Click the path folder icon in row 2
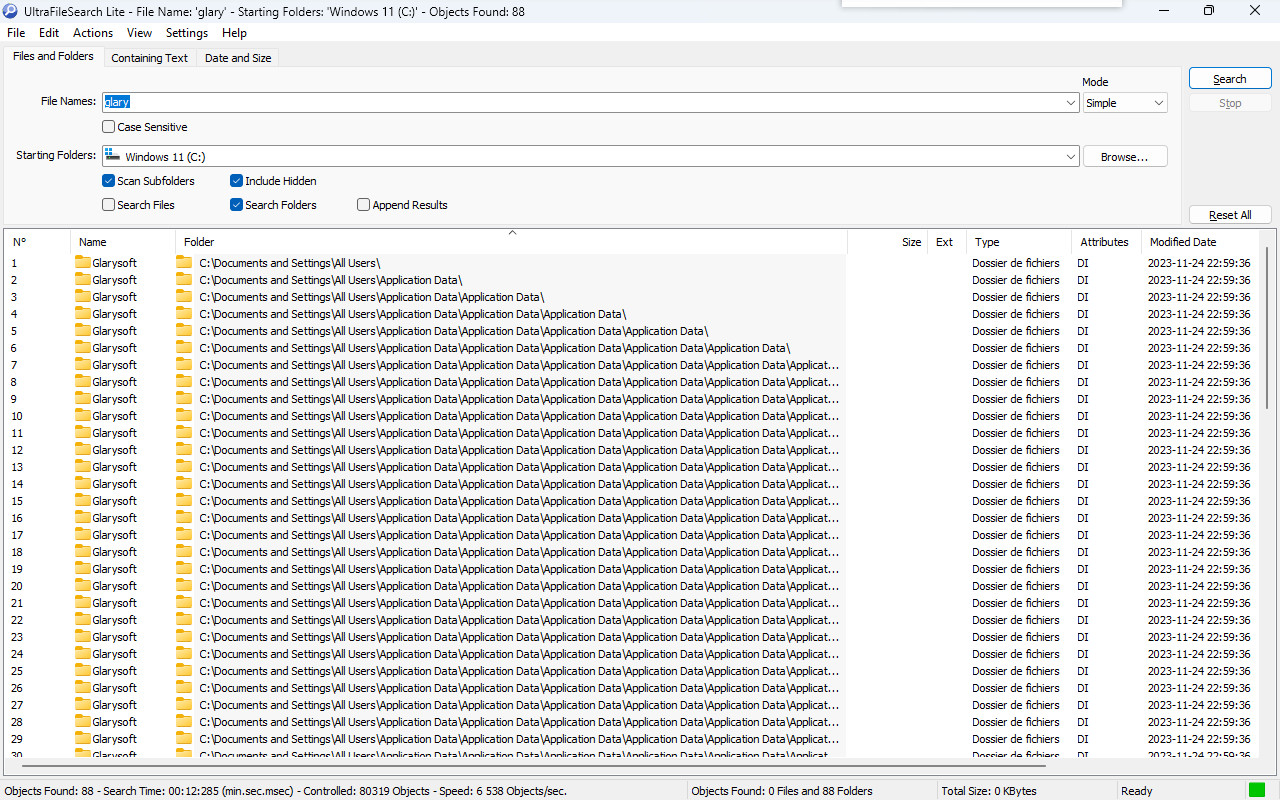 coord(184,280)
